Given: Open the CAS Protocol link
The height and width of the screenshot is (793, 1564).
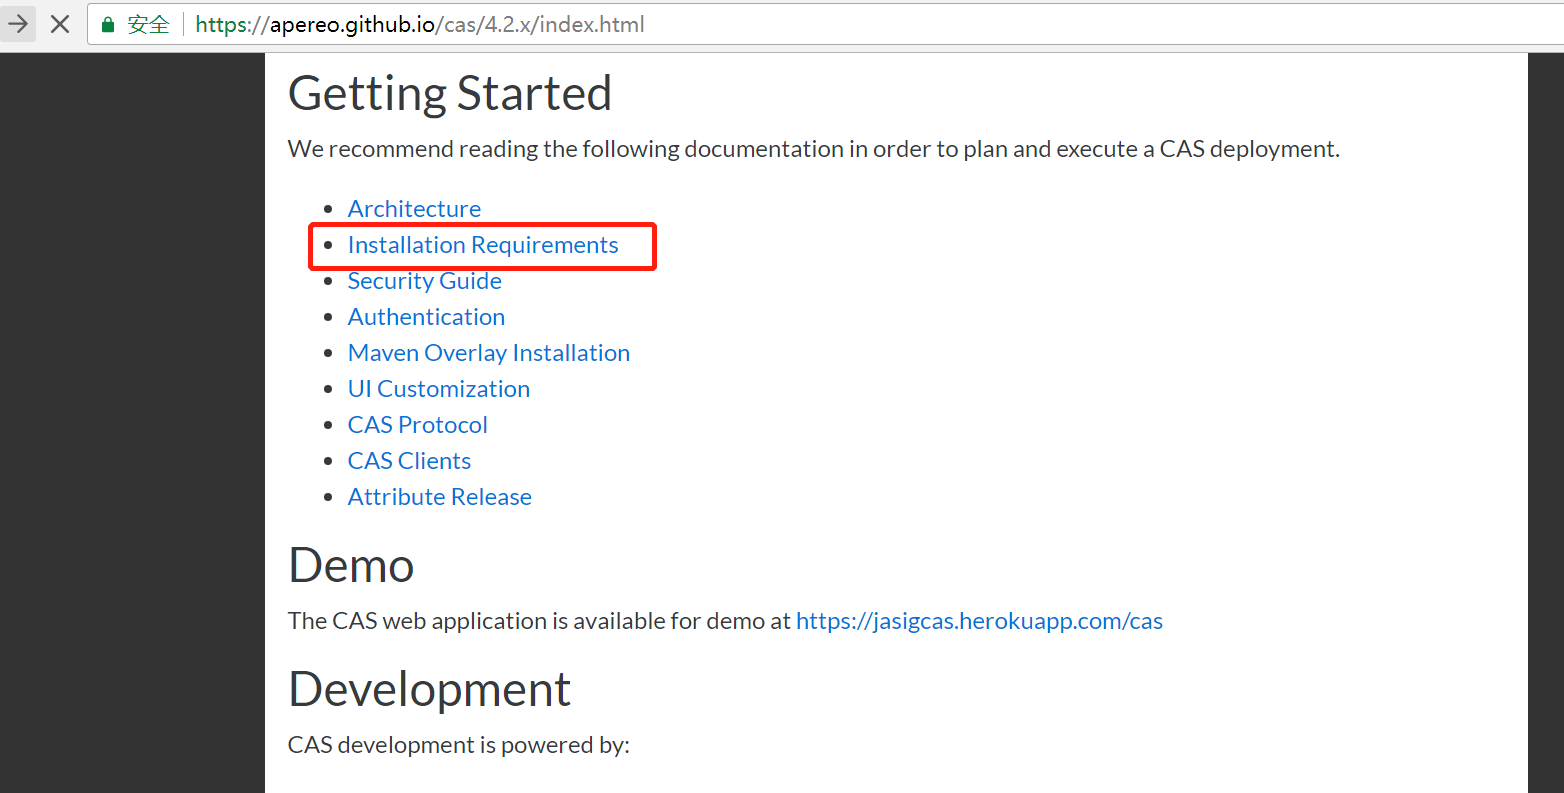Looking at the screenshot, I should pyautogui.click(x=418, y=425).
